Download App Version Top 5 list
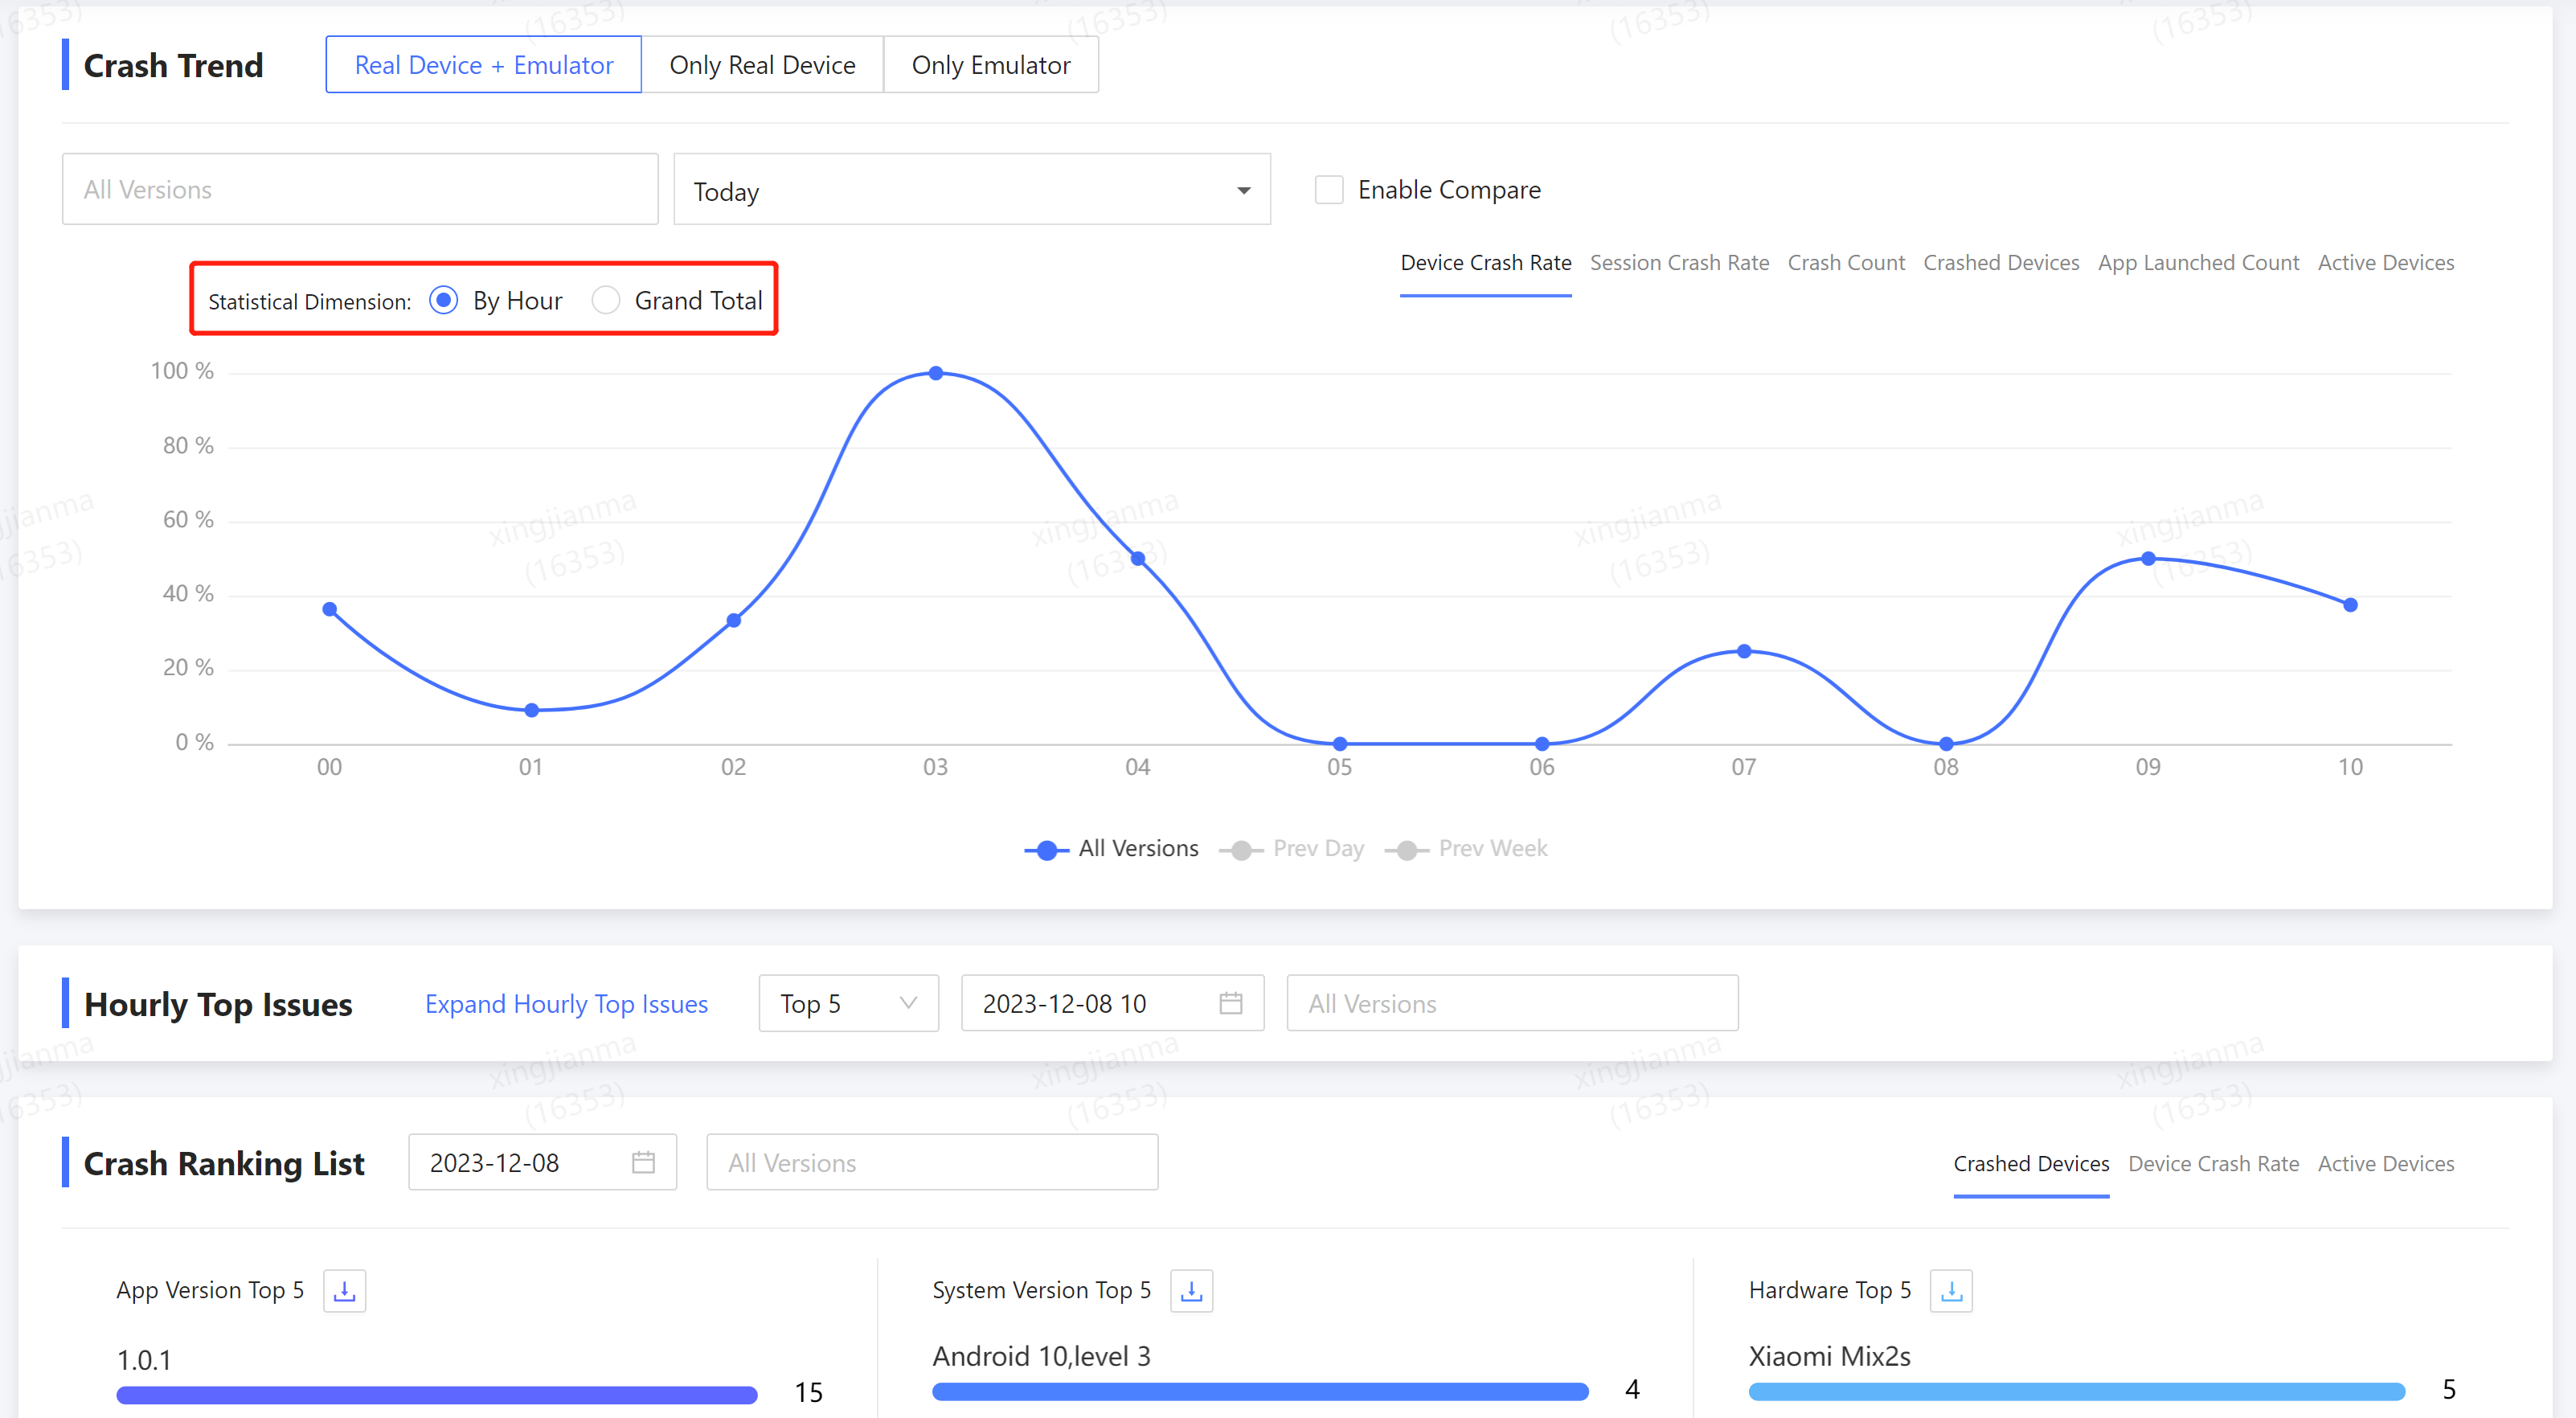This screenshot has height=1418, width=2576. 344,1290
